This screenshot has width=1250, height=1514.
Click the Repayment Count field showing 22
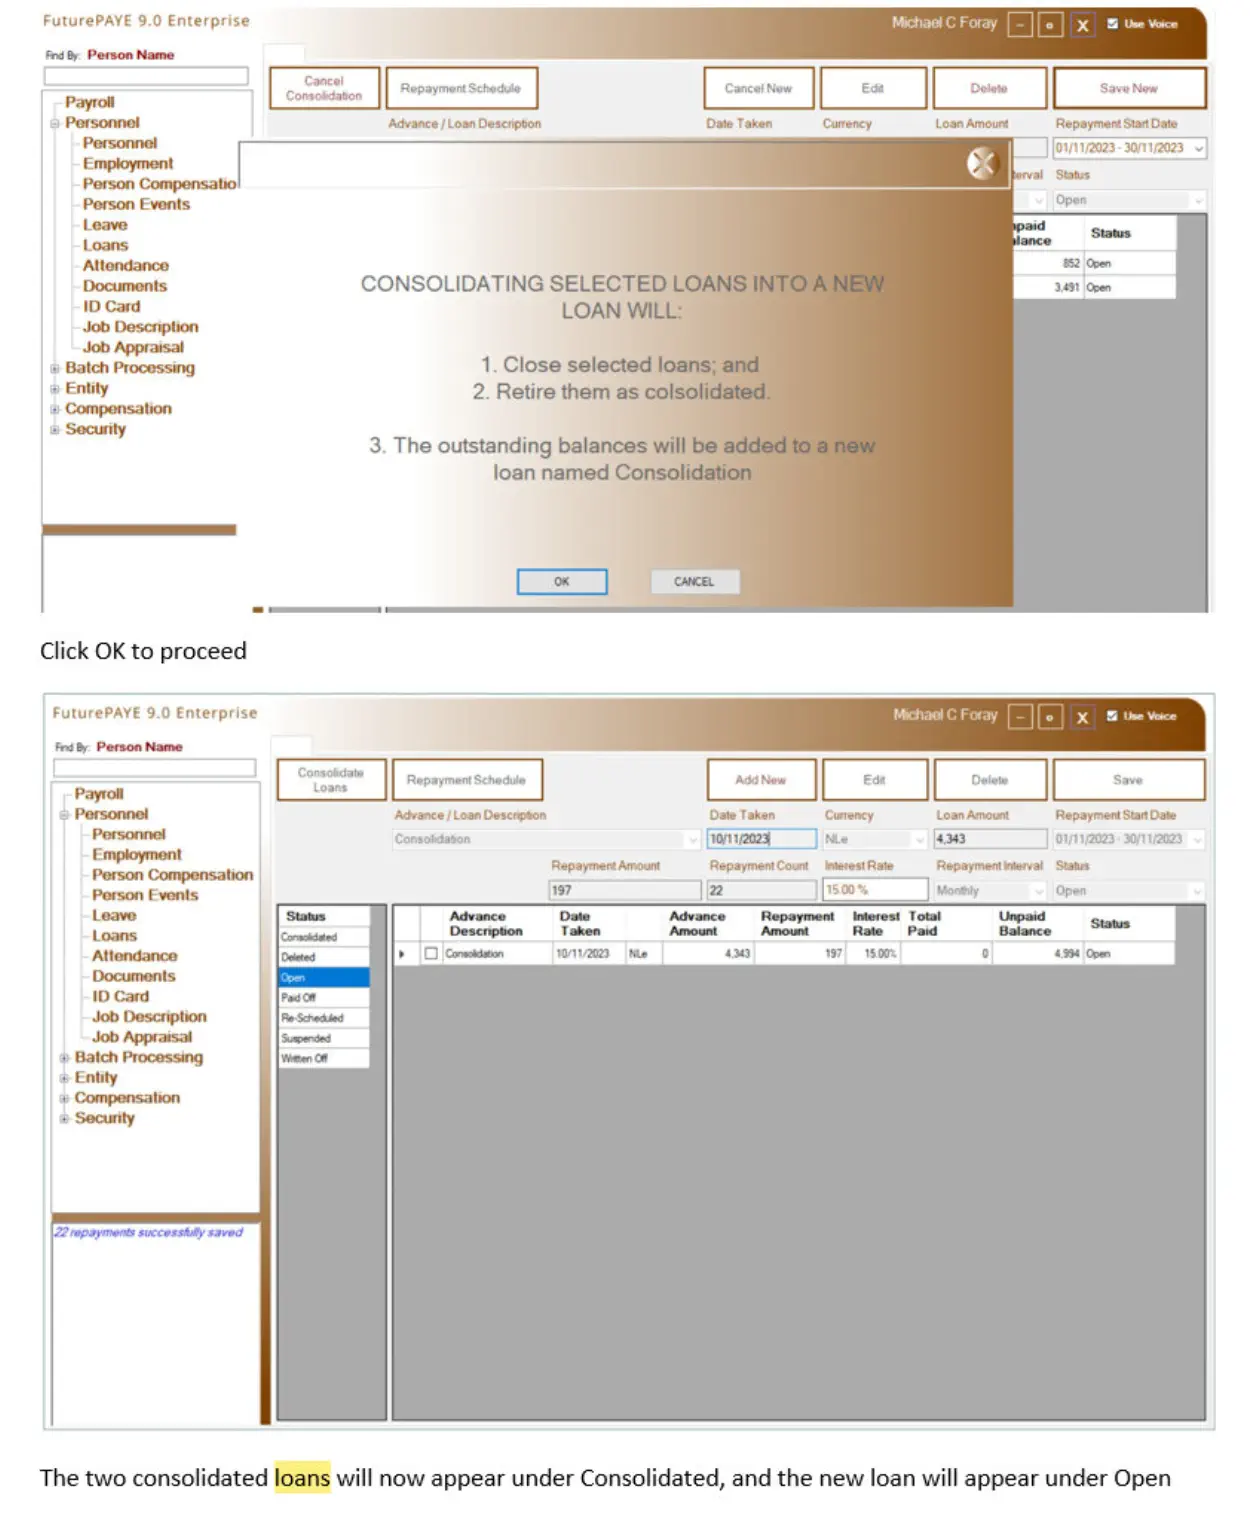[761, 890]
